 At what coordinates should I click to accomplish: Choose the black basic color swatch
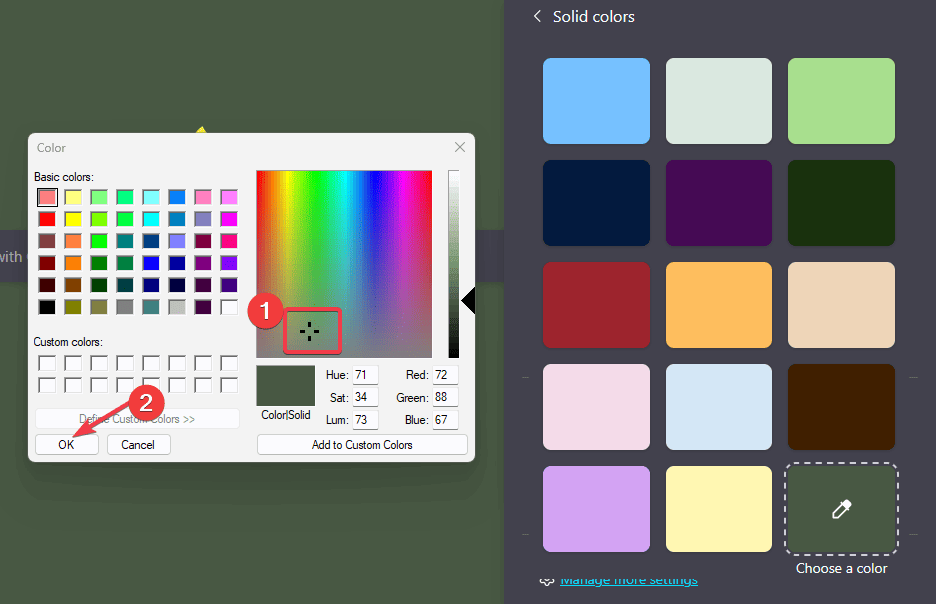47,307
